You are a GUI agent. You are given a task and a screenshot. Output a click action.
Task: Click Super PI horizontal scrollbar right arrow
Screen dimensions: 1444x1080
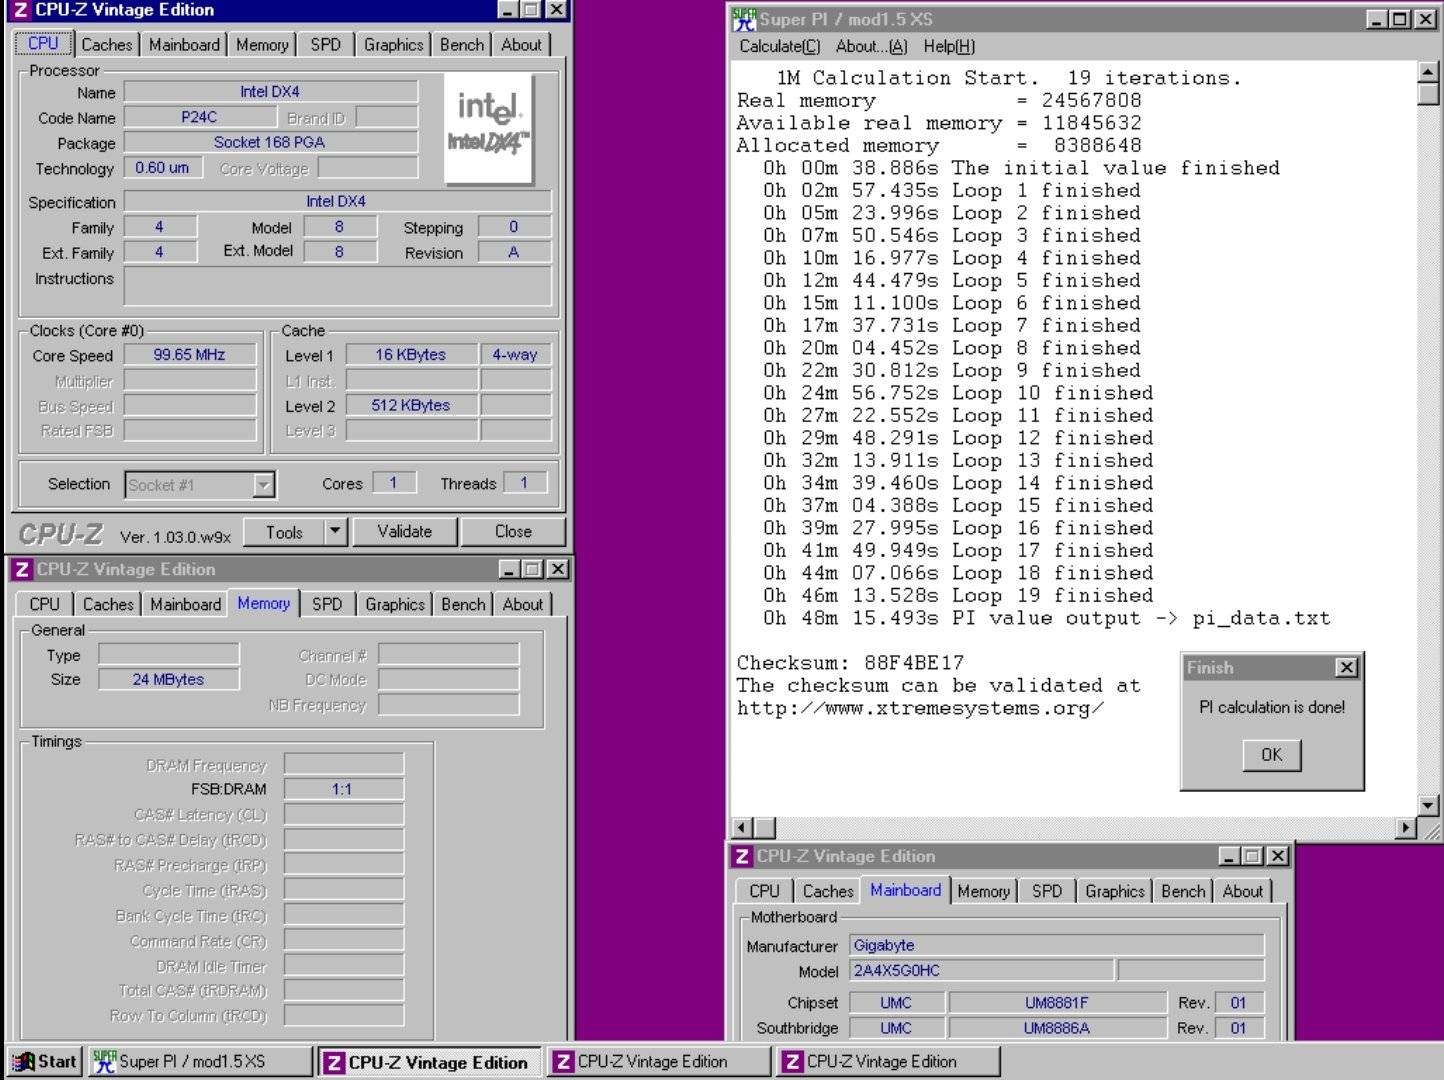point(1406,828)
